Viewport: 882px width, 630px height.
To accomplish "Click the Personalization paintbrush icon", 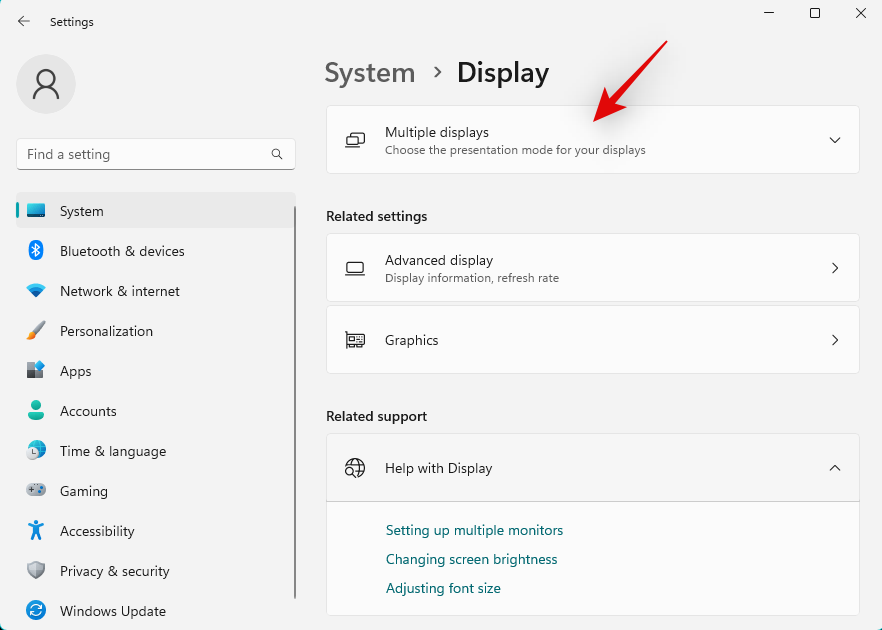I will 36,331.
